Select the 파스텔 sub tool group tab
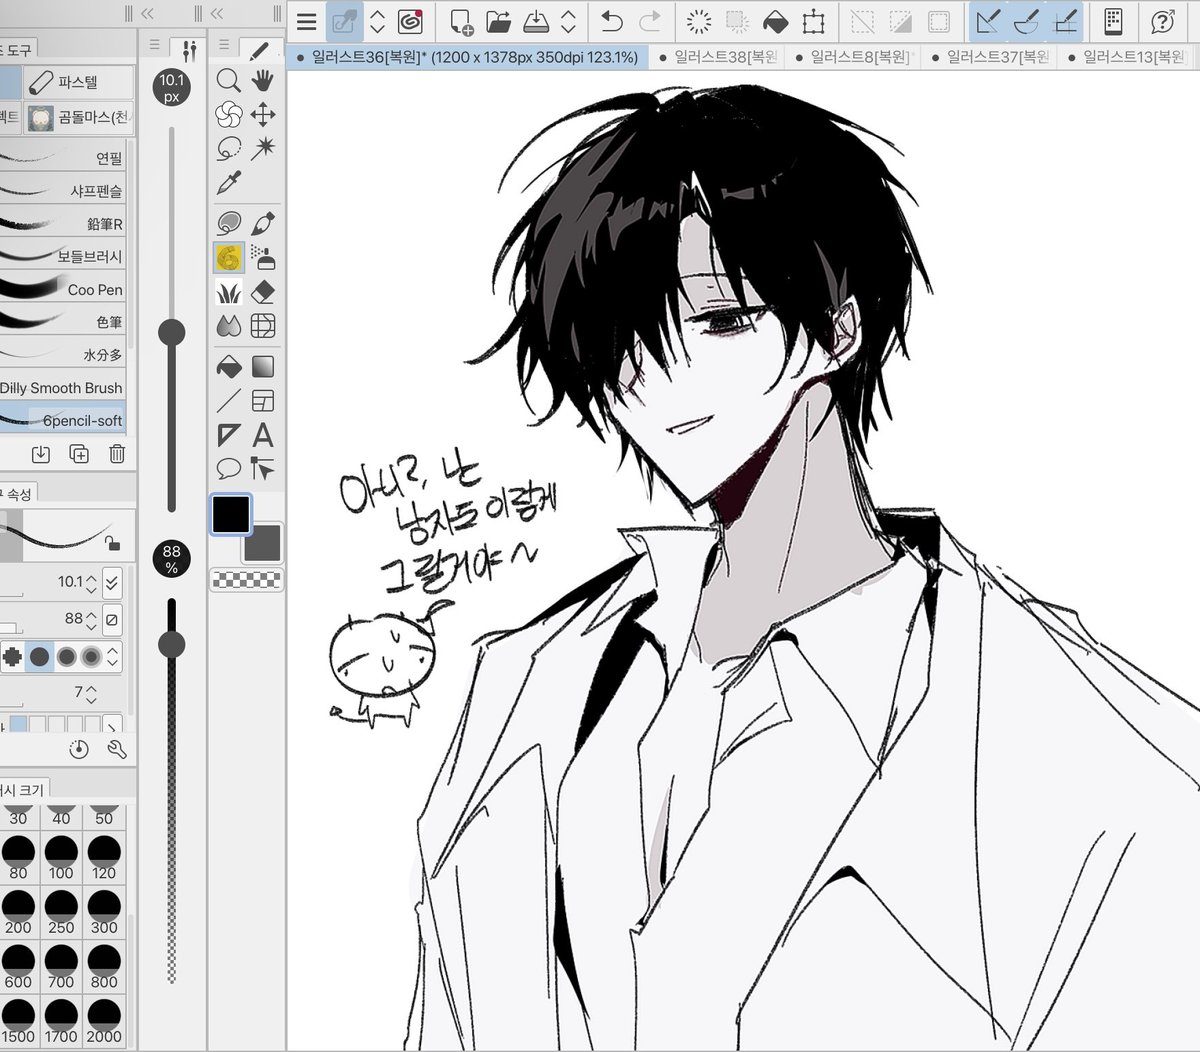The height and width of the screenshot is (1052, 1200). click(79, 82)
